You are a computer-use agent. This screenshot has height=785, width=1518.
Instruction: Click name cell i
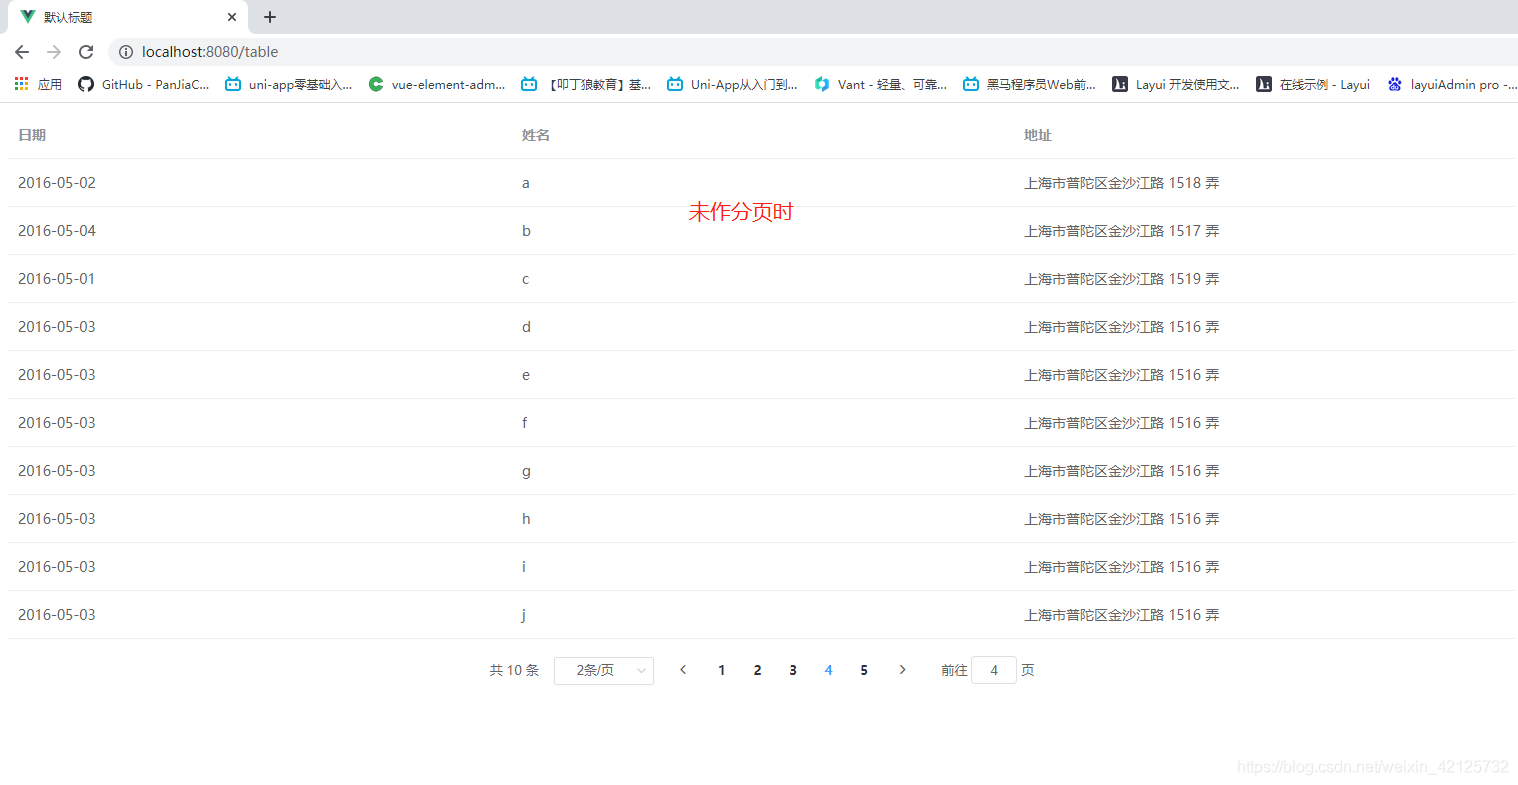524,567
